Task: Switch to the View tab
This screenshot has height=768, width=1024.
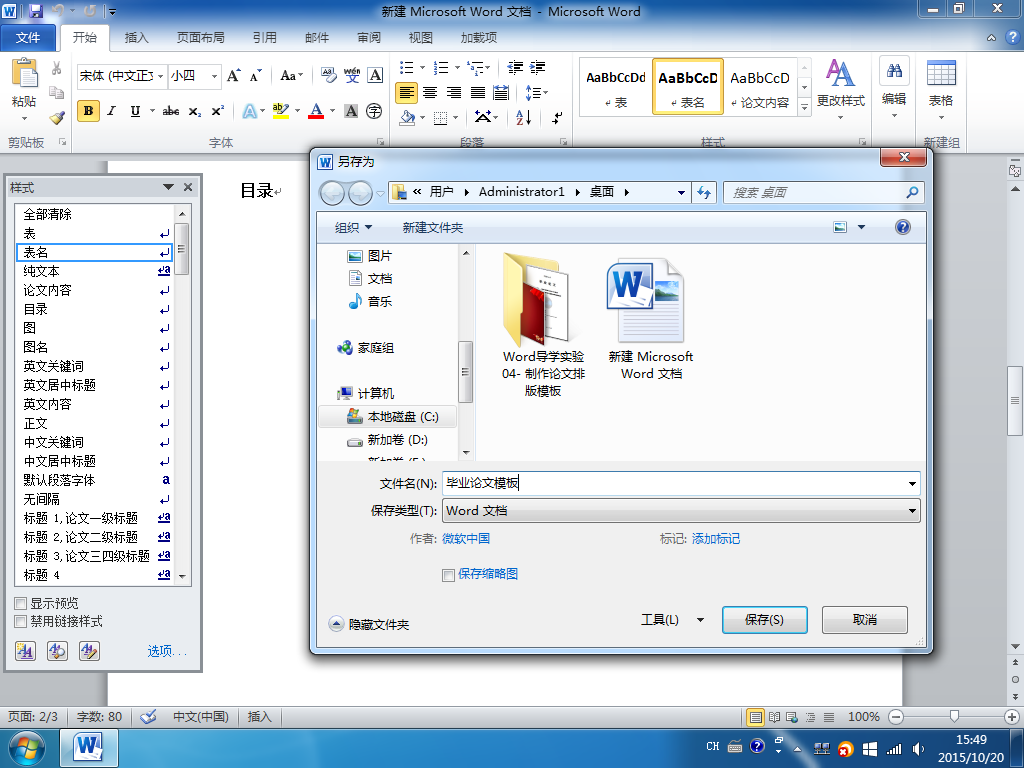Action: (x=421, y=38)
